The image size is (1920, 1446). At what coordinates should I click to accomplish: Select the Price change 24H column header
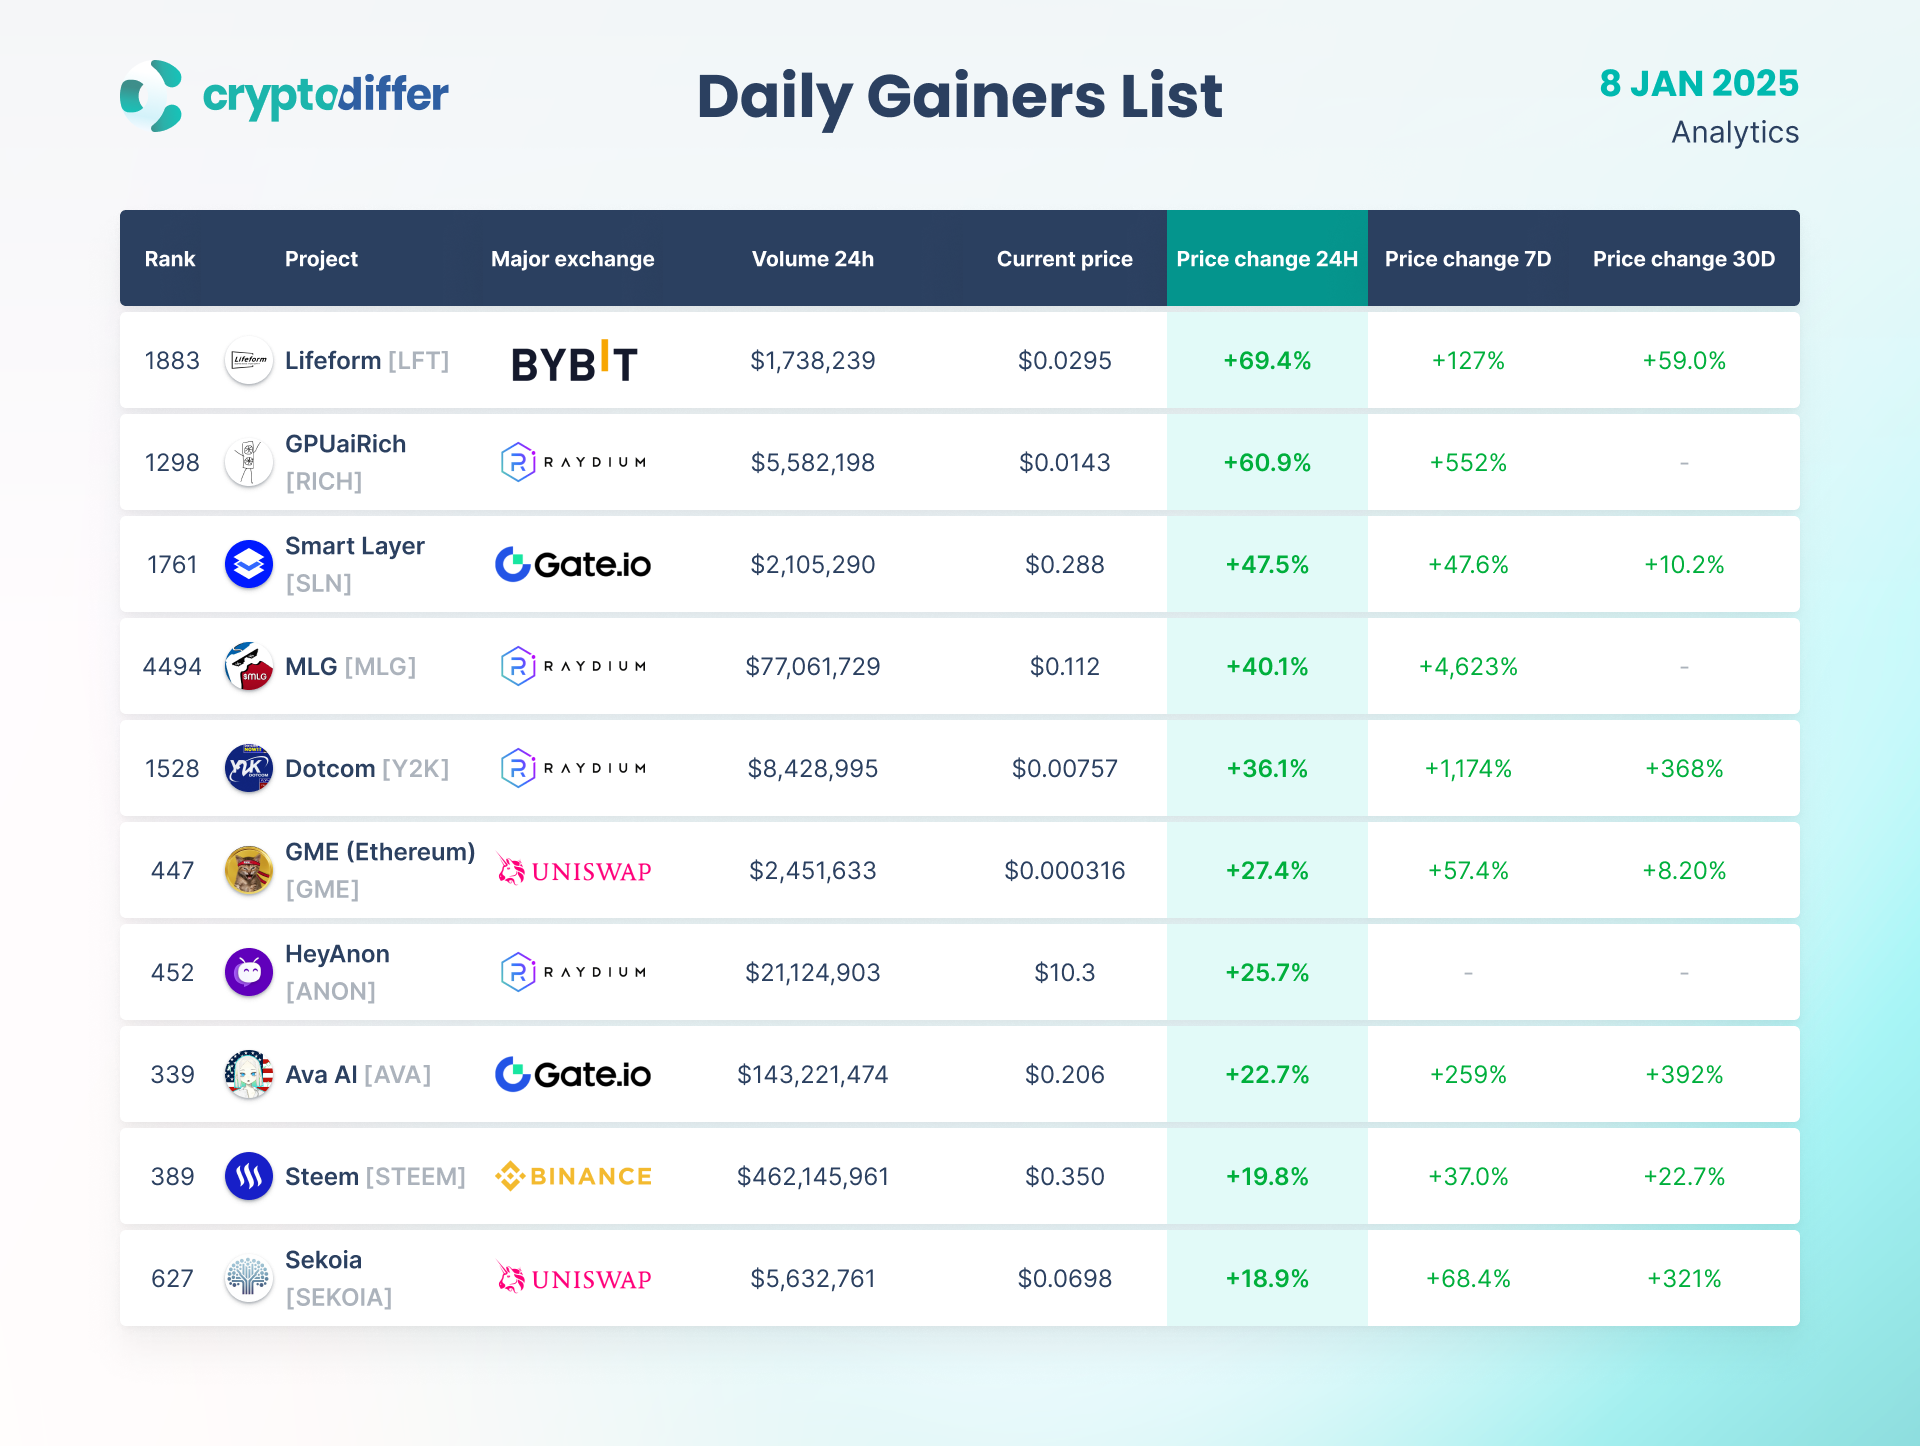pyautogui.click(x=1266, y=259)
